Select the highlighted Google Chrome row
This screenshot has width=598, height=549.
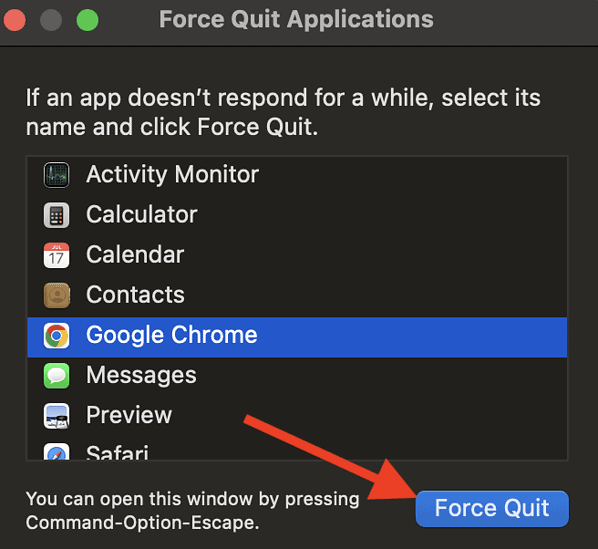297,337
